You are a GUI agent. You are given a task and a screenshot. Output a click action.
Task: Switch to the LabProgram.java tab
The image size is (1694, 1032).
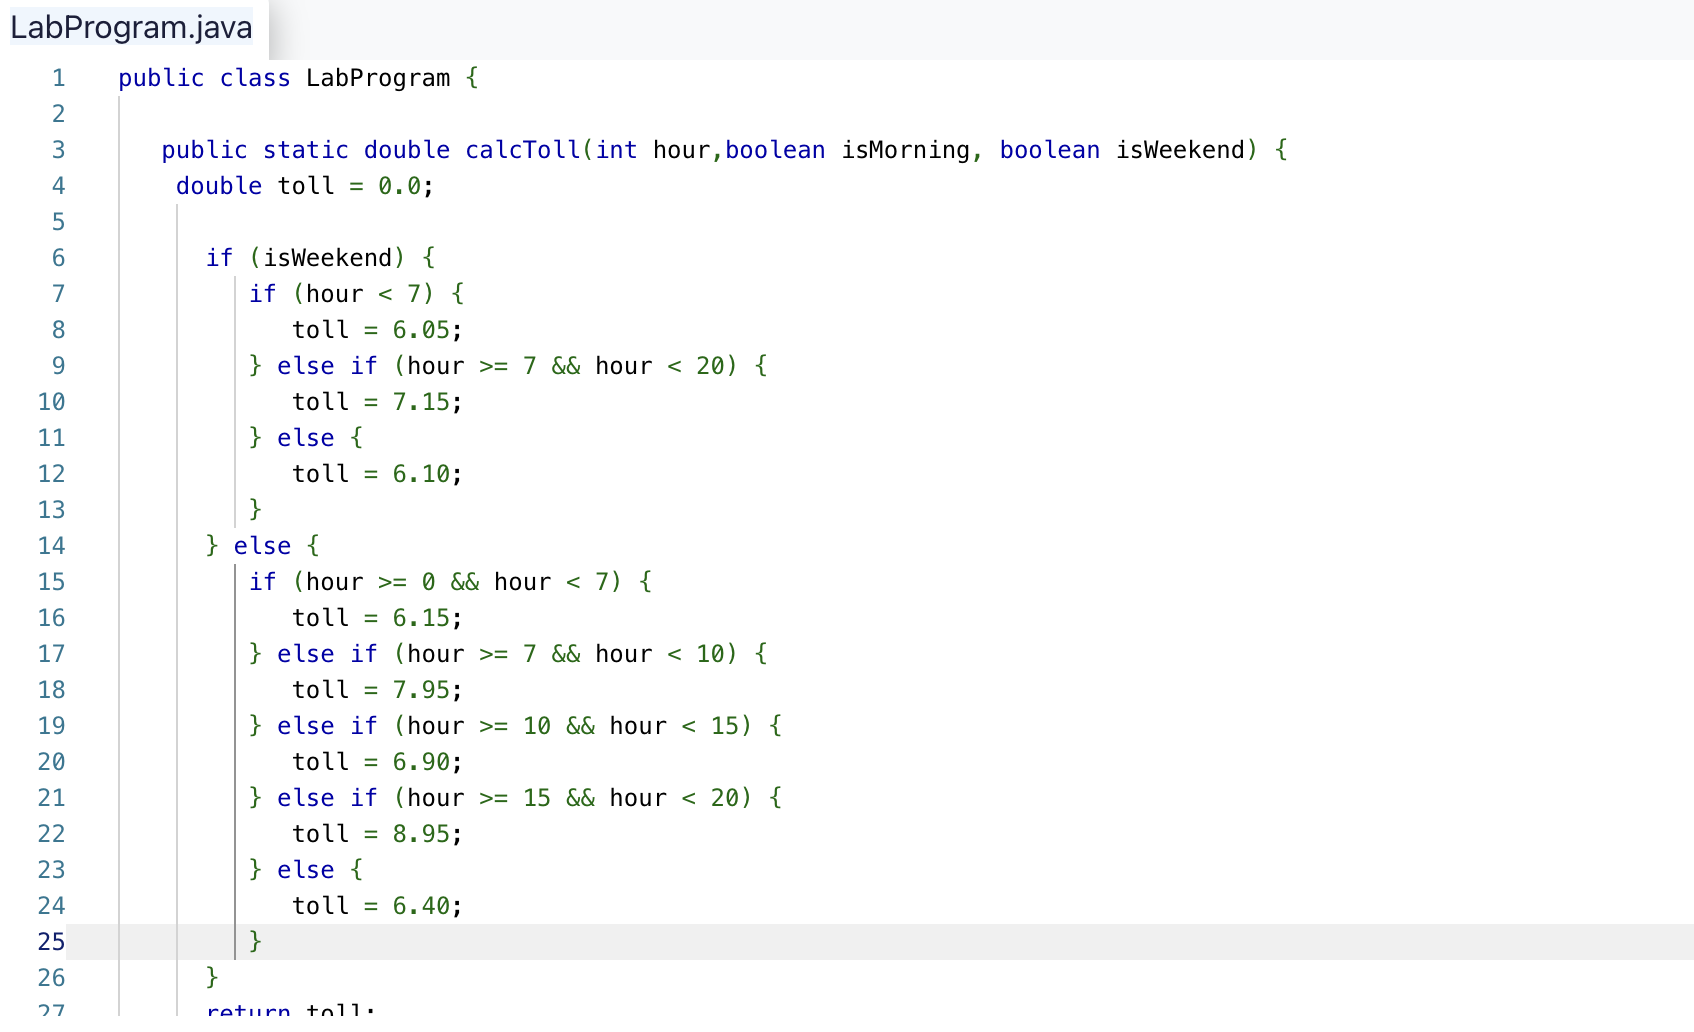[130, 27]
